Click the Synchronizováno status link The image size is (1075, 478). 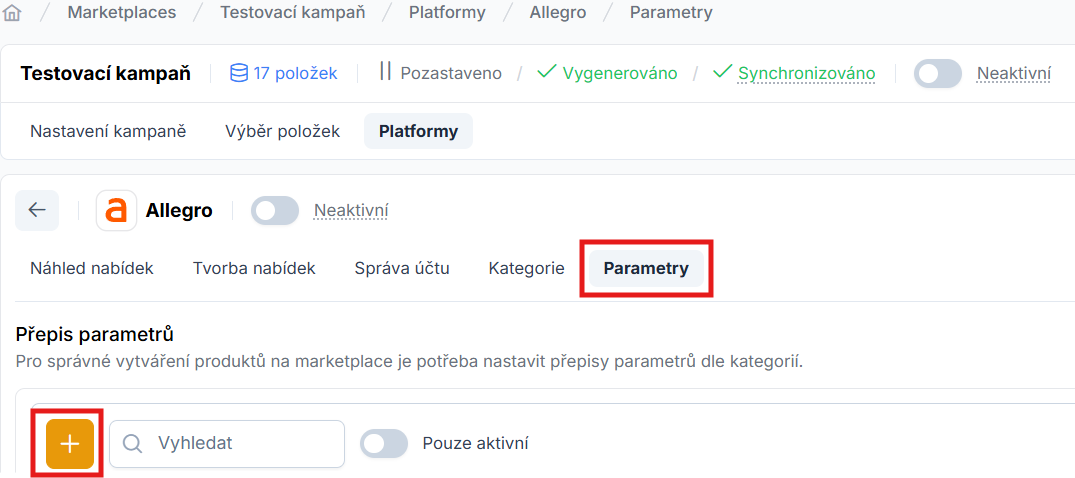(x=806, y=73)
